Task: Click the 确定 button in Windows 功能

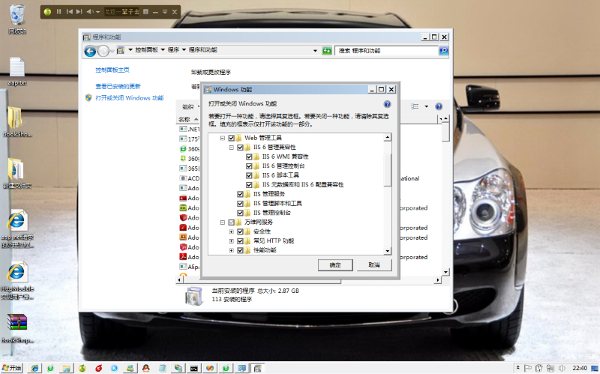Action: (x=335, y=265)
